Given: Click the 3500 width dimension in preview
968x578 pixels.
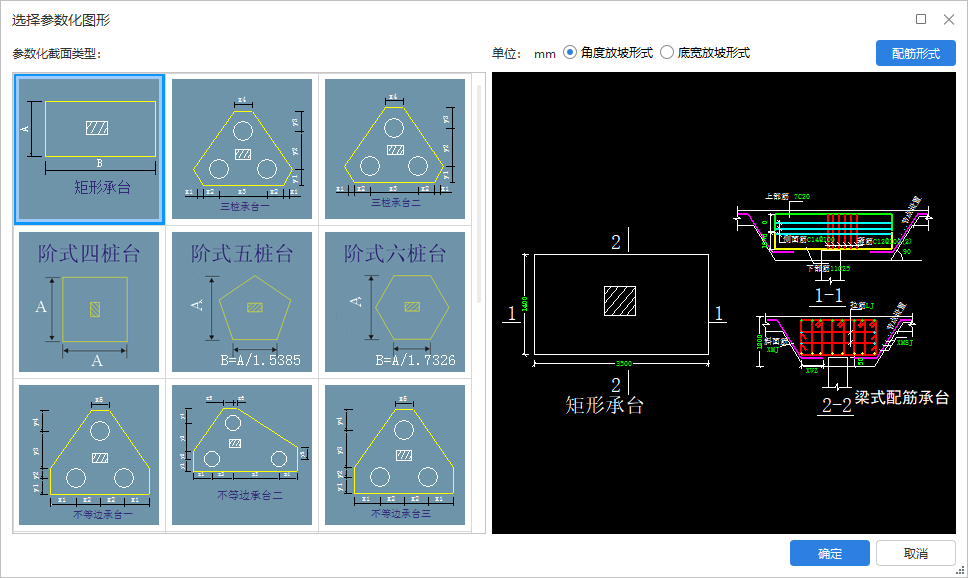Looking at the screenshot, I should tap(624, 363).
